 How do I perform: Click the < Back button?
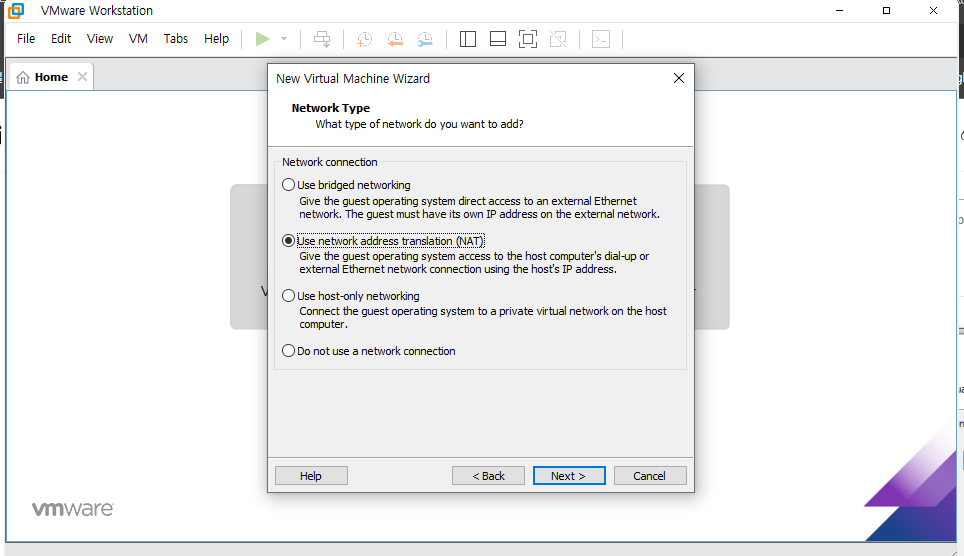(x=488, y=475)
